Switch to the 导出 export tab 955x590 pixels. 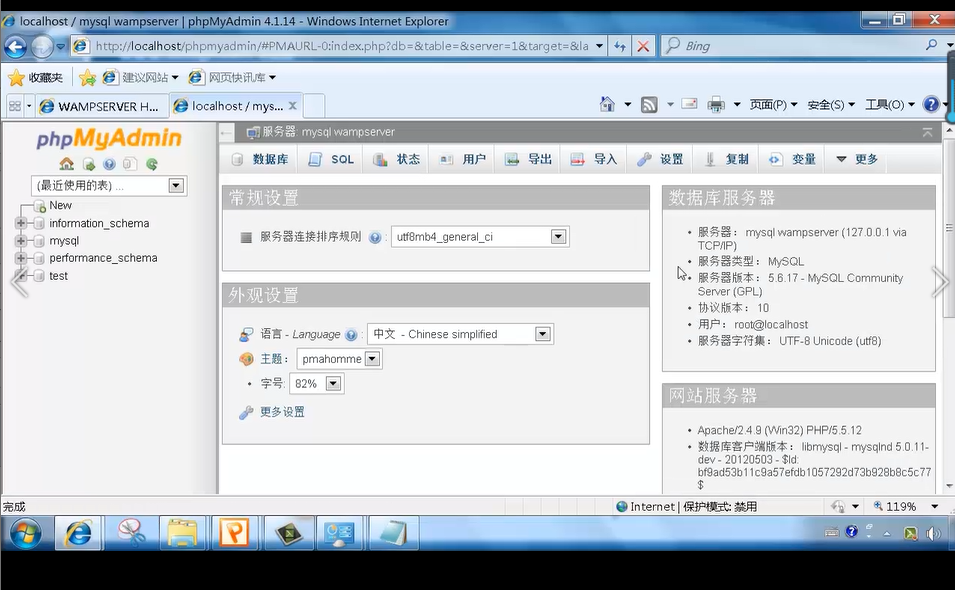[x=528, y=160]
